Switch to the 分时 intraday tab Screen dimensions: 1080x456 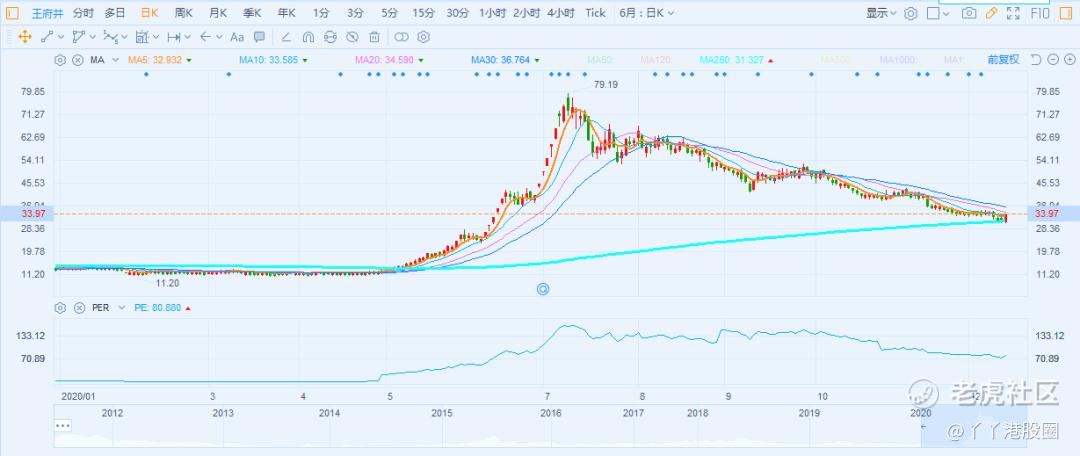pyautogui.click(x=84, y=13)
